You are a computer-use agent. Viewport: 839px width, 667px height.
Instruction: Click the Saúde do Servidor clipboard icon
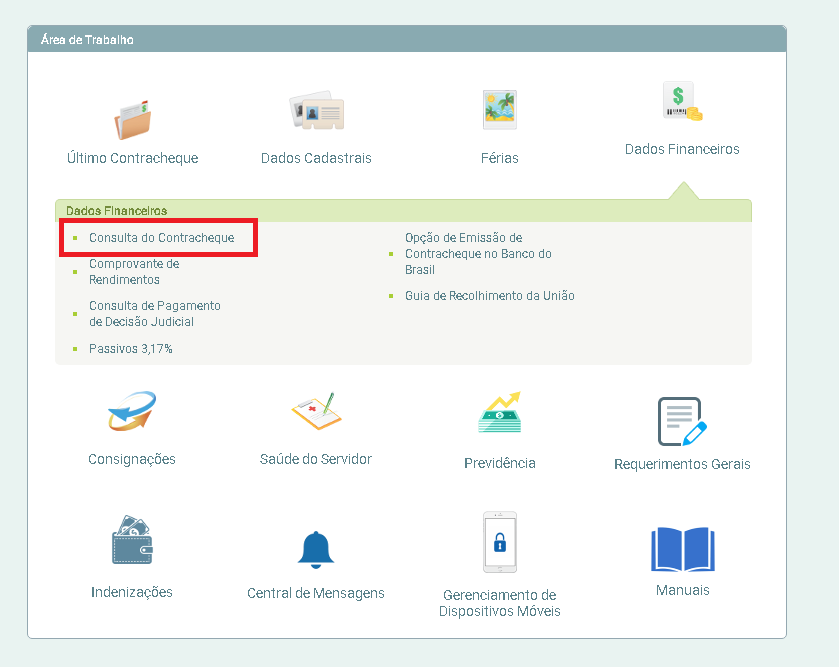pos(316,411)
